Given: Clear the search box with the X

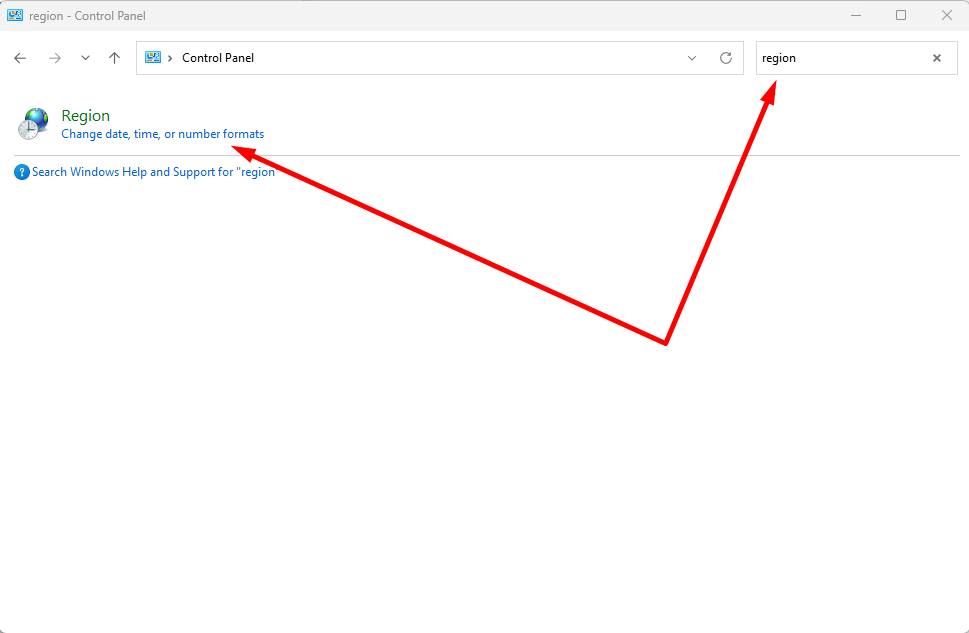Looking at the screenshot, I should pos(937,58).
